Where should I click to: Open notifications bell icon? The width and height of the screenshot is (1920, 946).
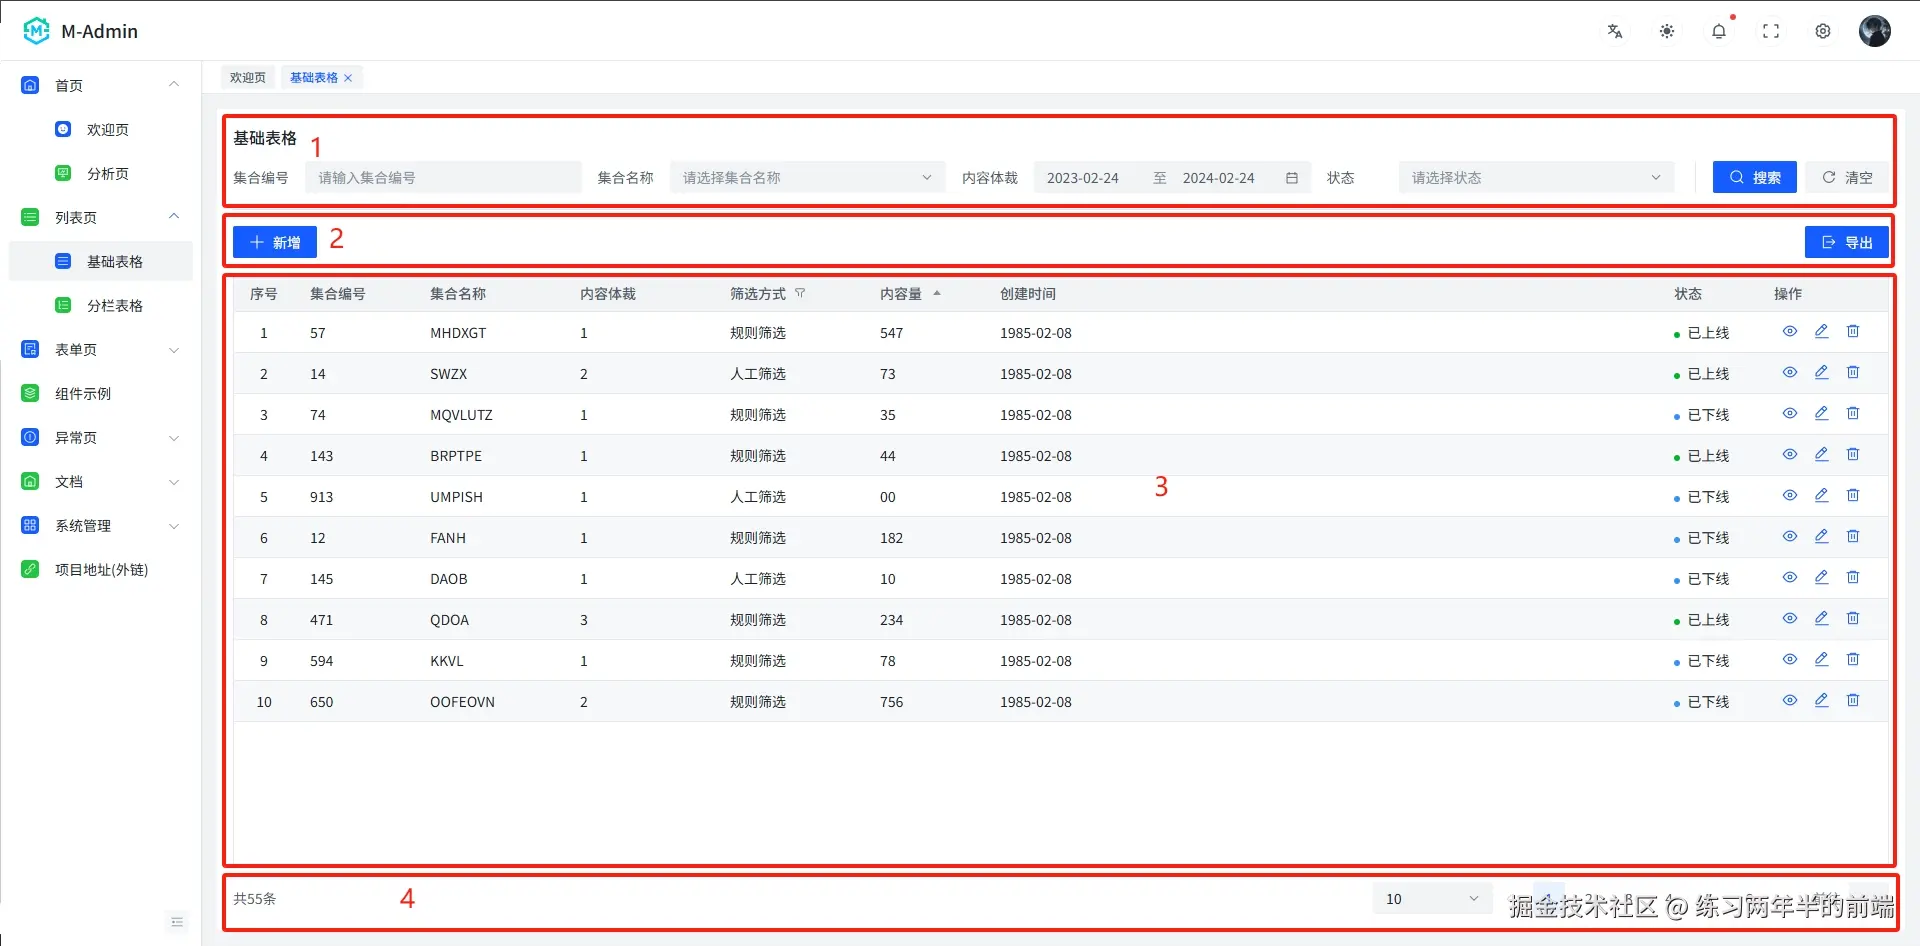tap(1719, 31)
